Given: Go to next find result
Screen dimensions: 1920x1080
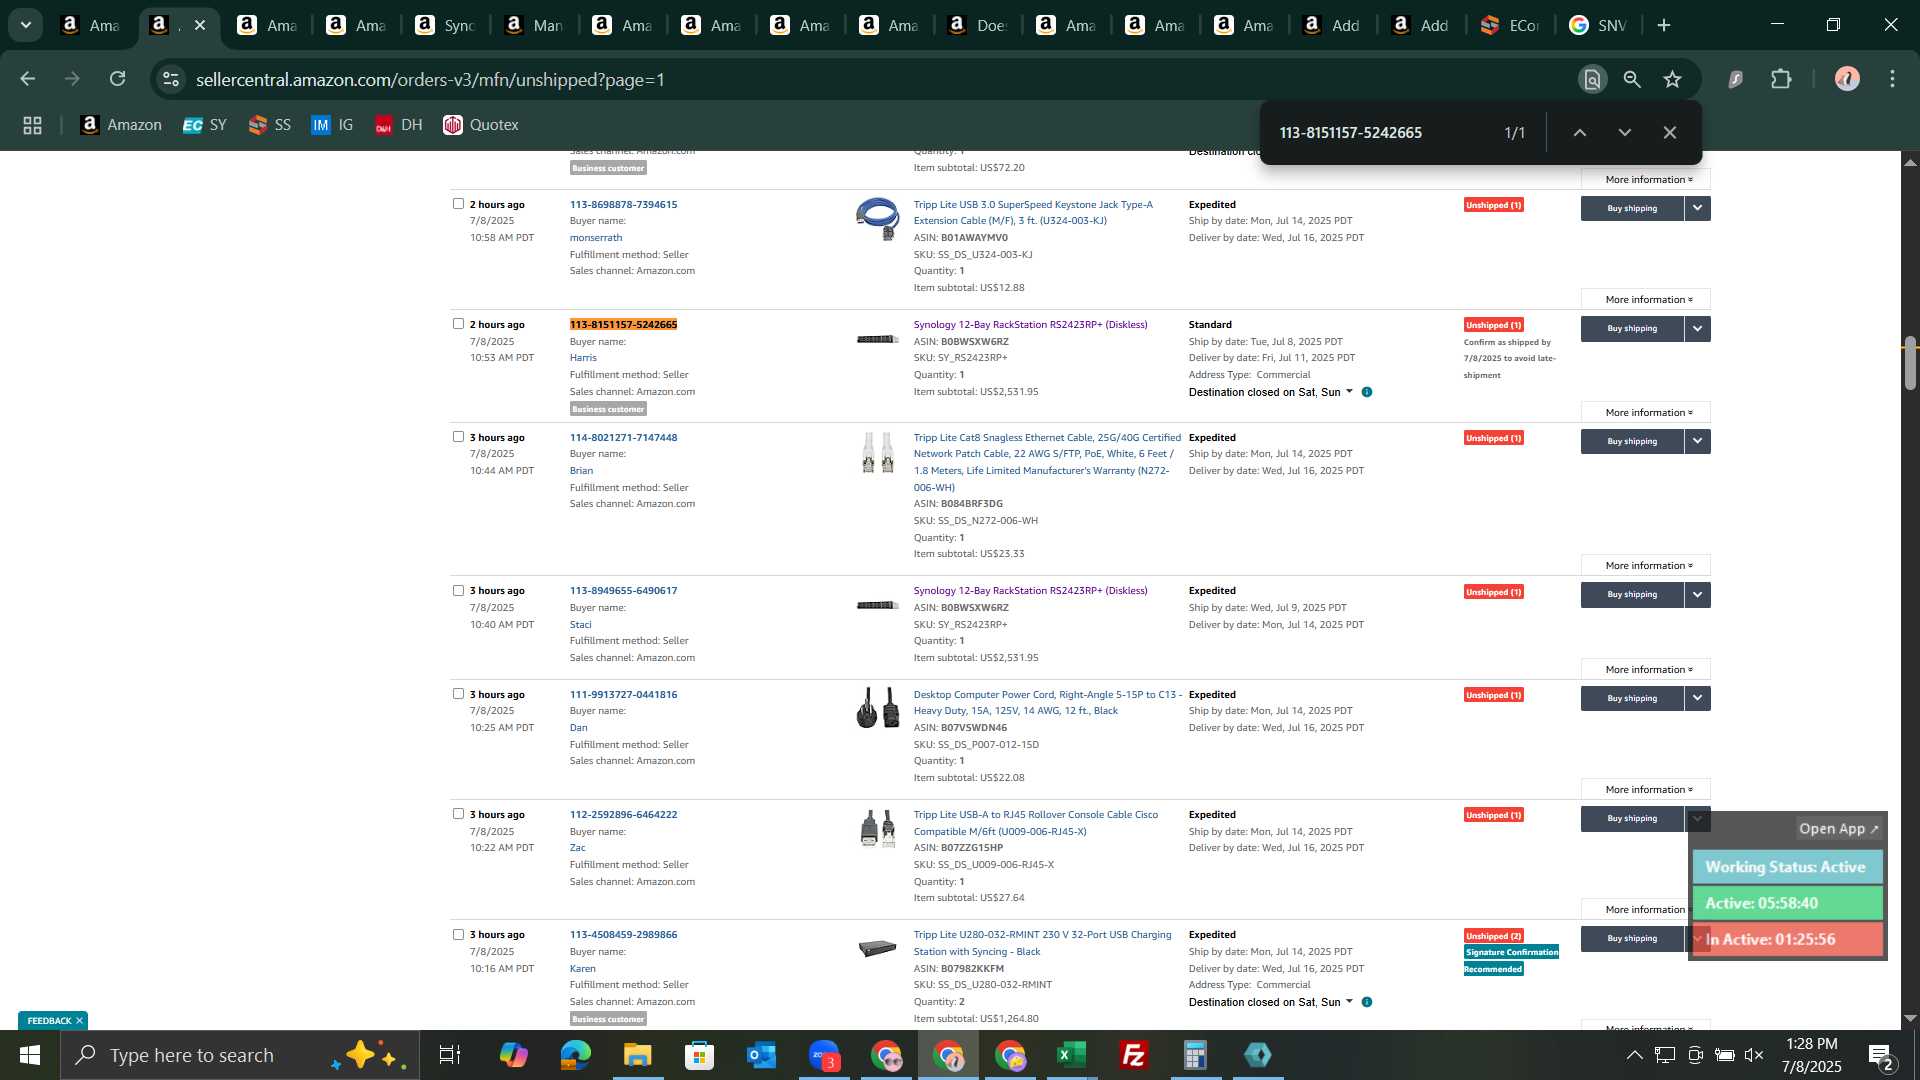Looking at the screenshot, I should 1624,132.
